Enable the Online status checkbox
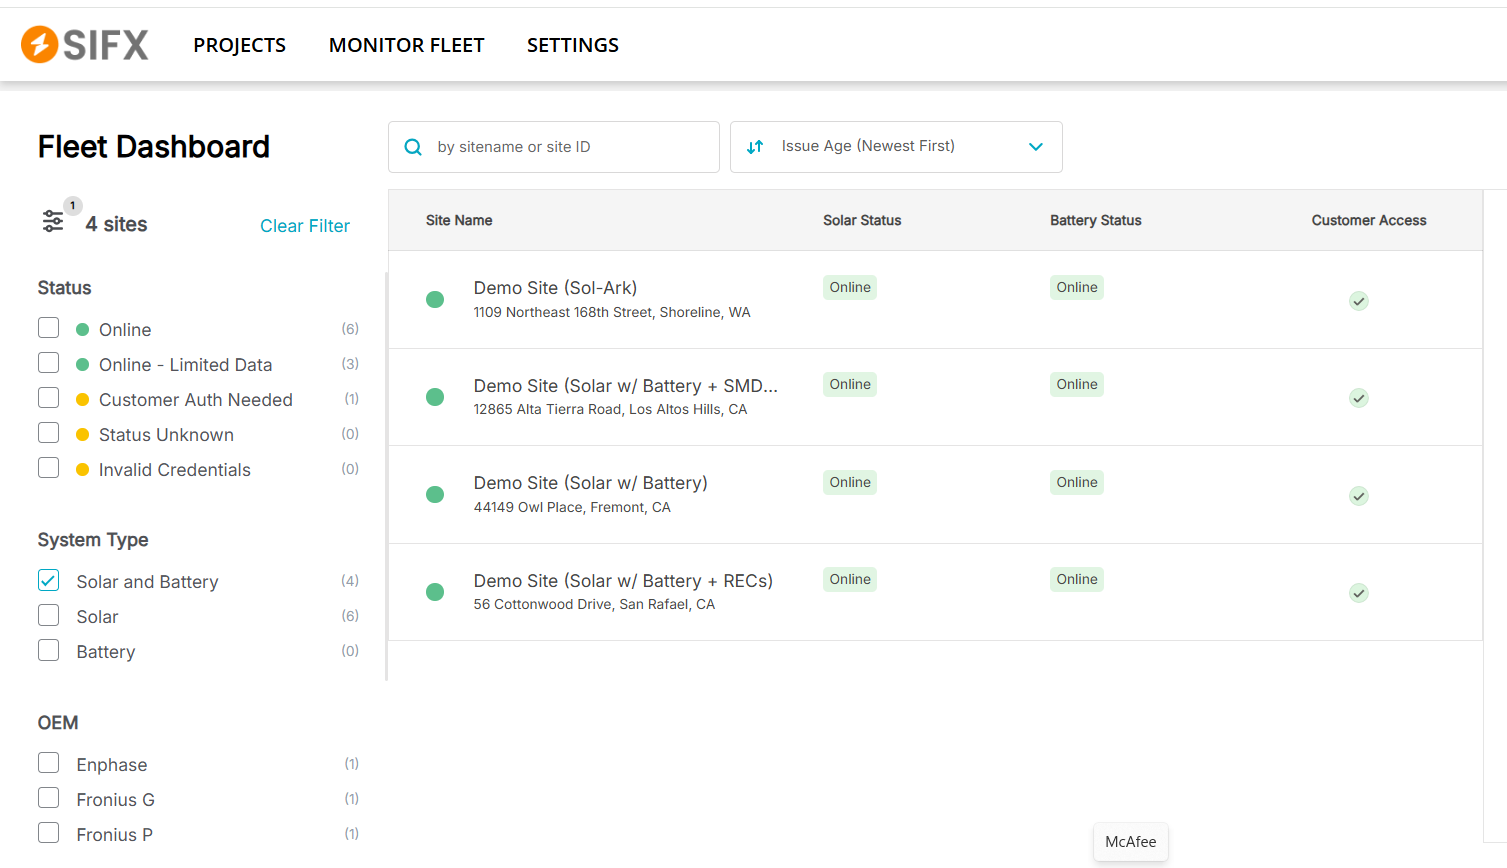1507x868 pixels. (x=49, y=329)
